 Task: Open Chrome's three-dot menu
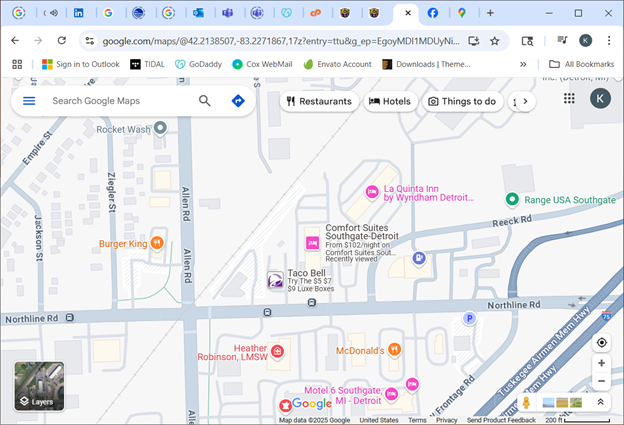coord(609,40)
